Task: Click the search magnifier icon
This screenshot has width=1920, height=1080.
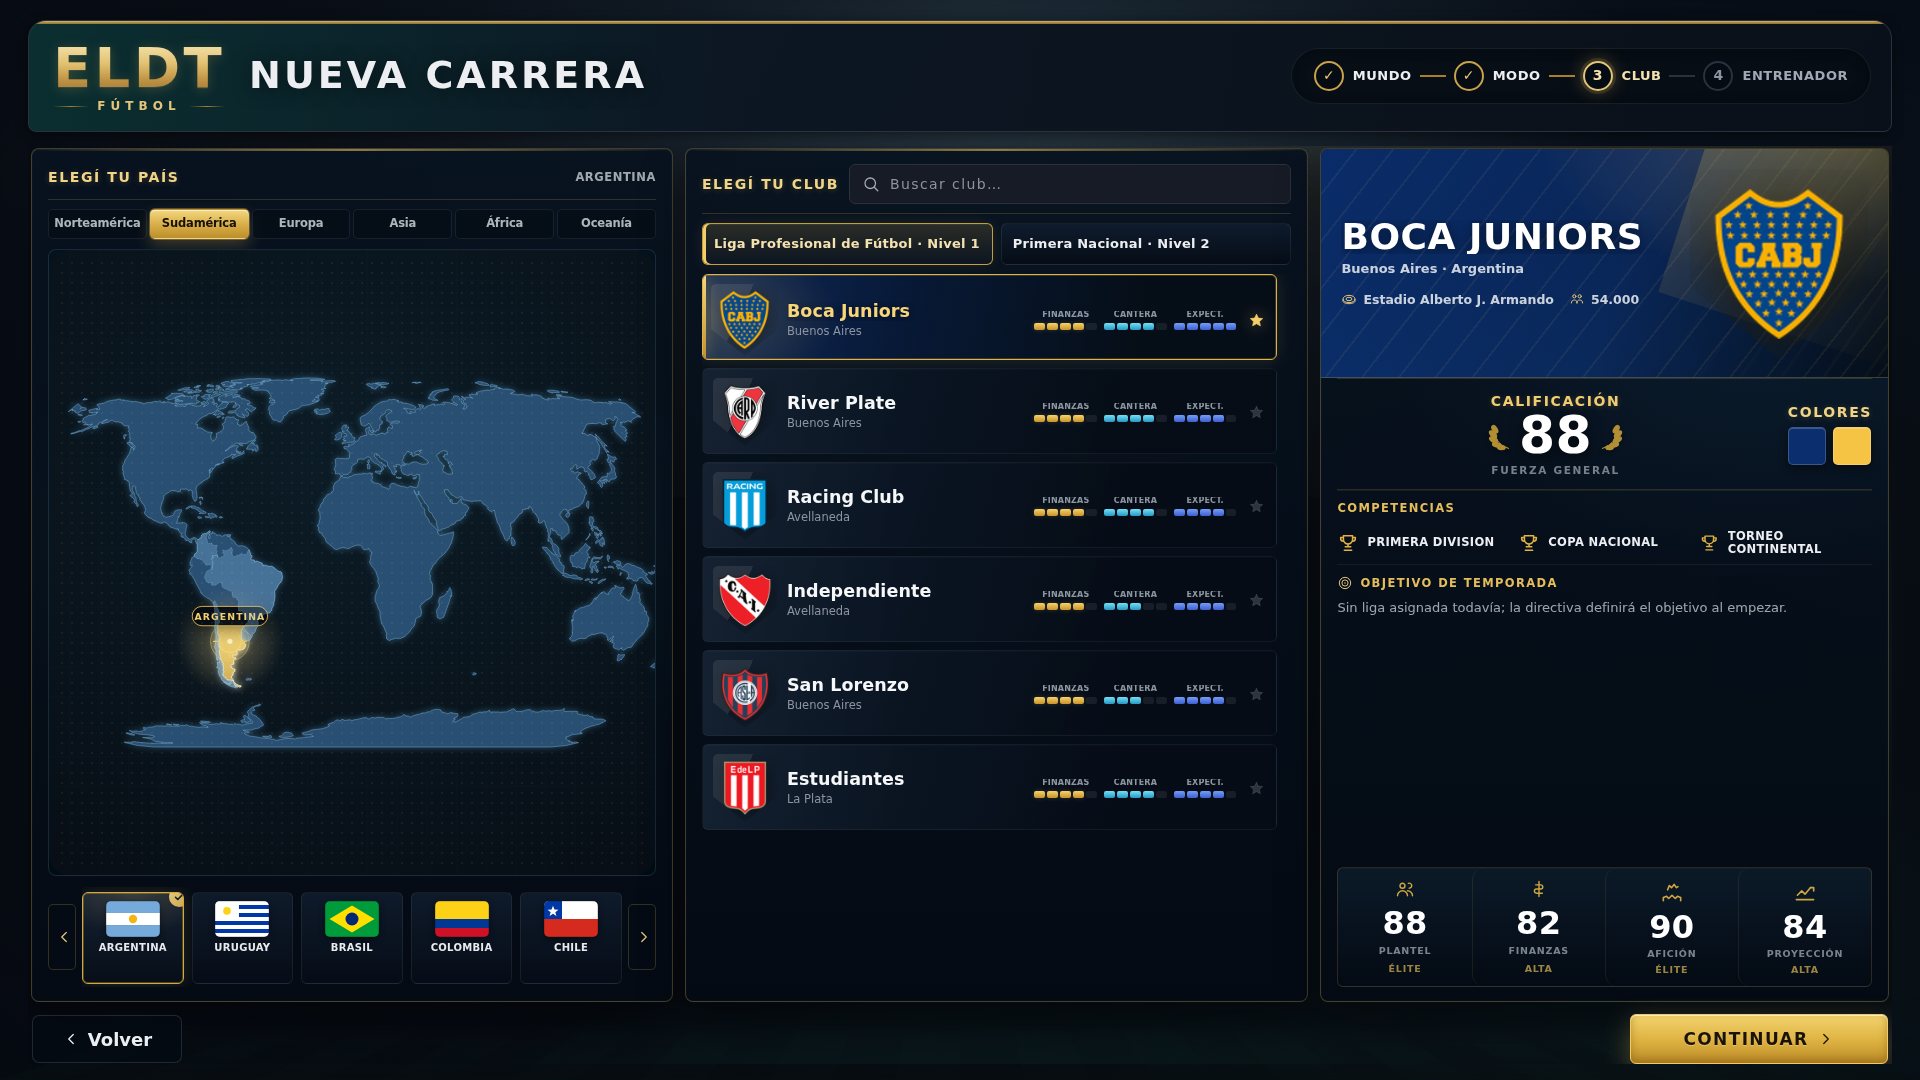Action: pos(871,184)
